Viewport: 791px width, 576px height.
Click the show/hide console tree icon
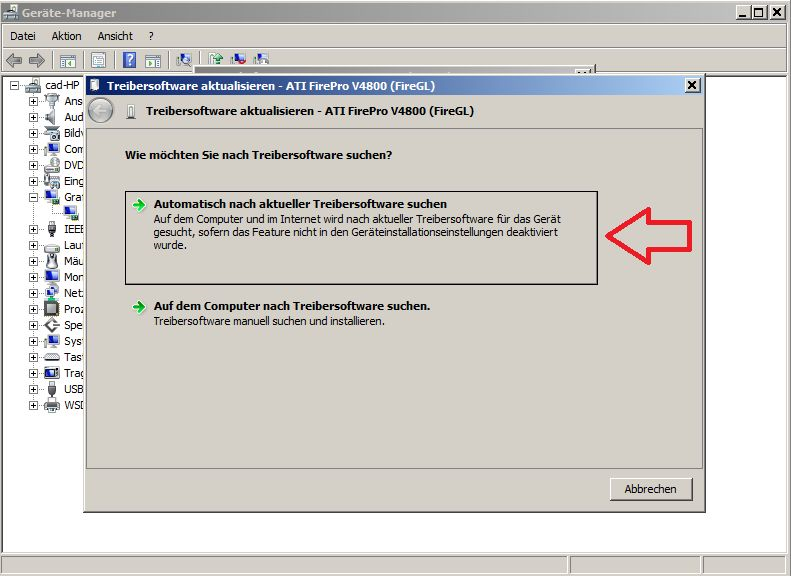pos(68,61)
